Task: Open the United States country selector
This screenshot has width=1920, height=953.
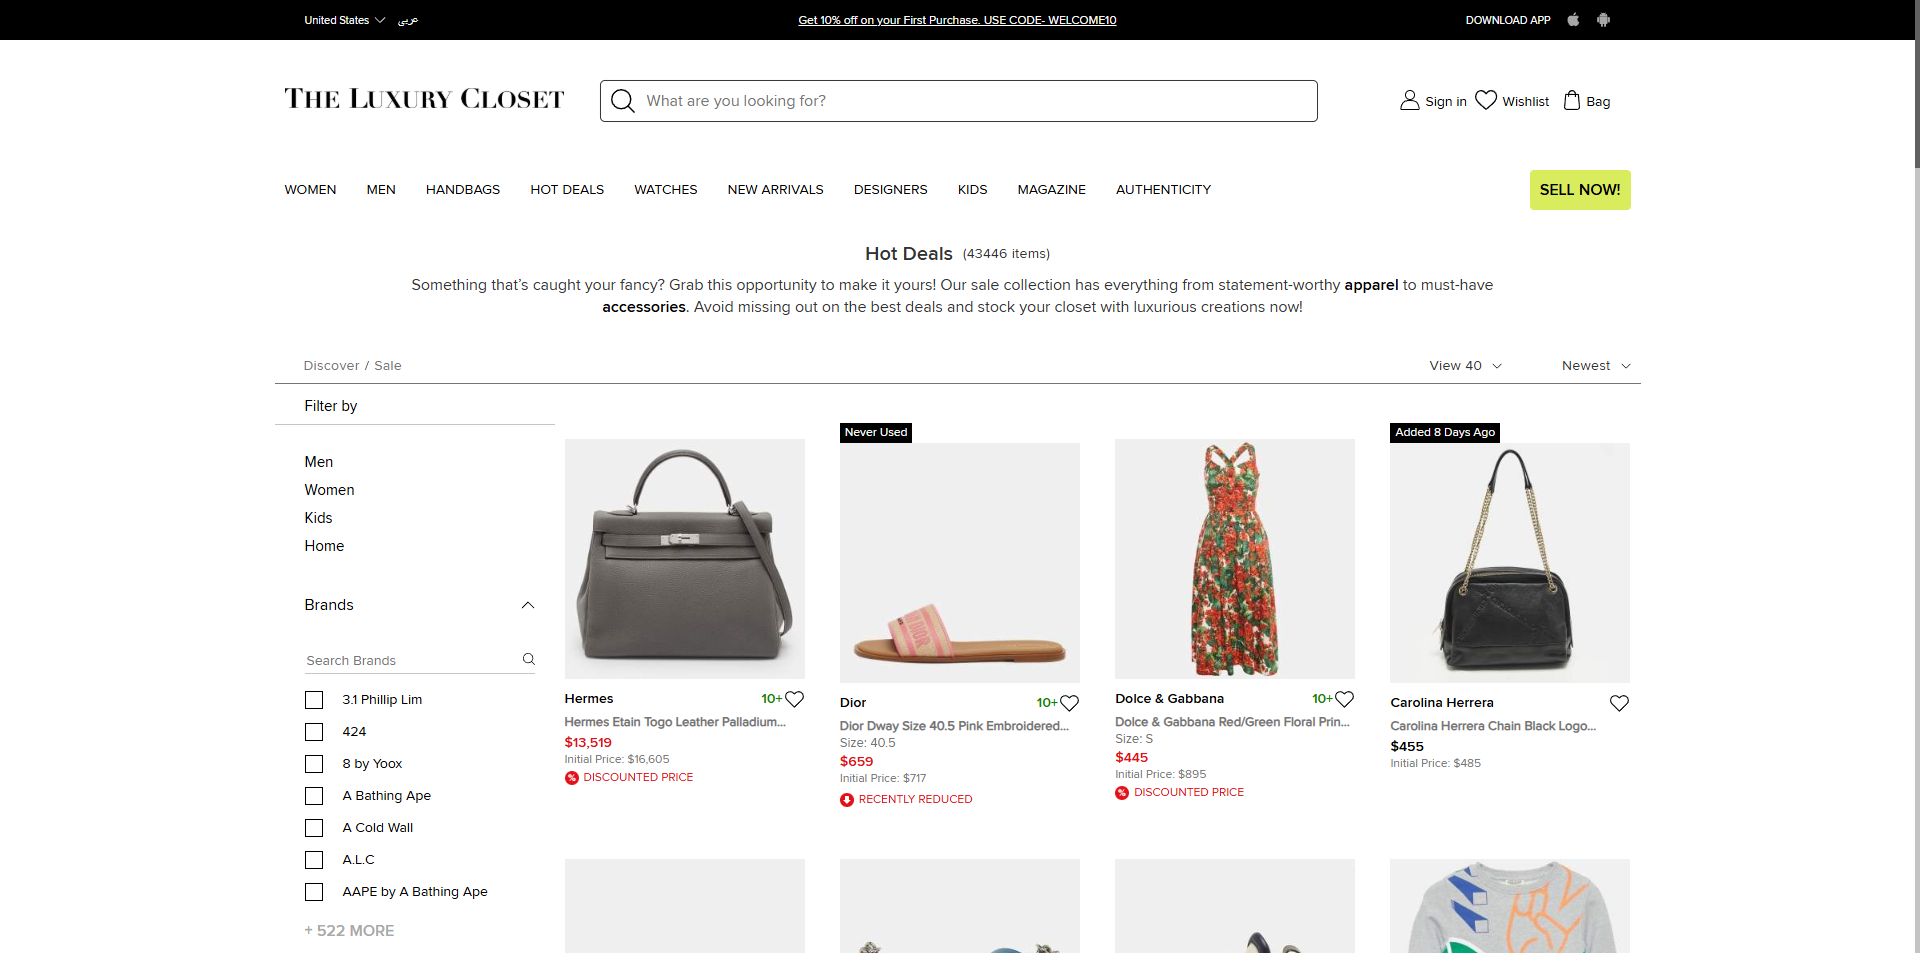Action: coord(343,20)
